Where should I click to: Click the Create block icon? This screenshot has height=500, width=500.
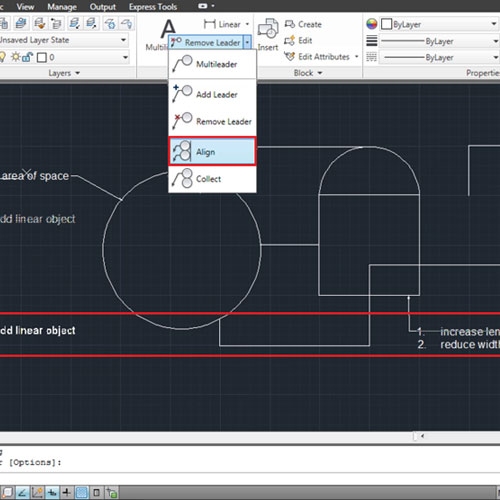pyautogui.click(x=290, y=24)
